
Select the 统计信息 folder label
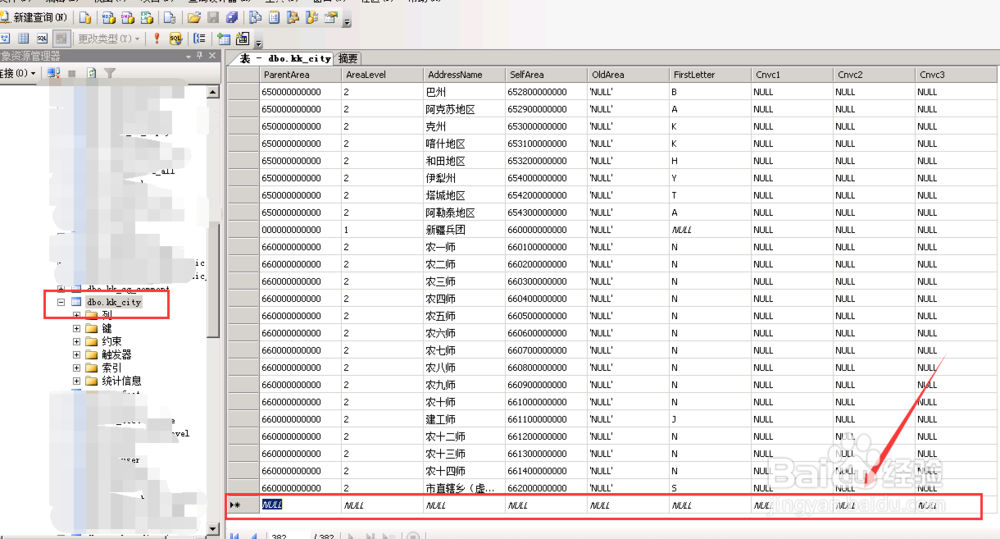pyautogui.click(x=122, y=381)
